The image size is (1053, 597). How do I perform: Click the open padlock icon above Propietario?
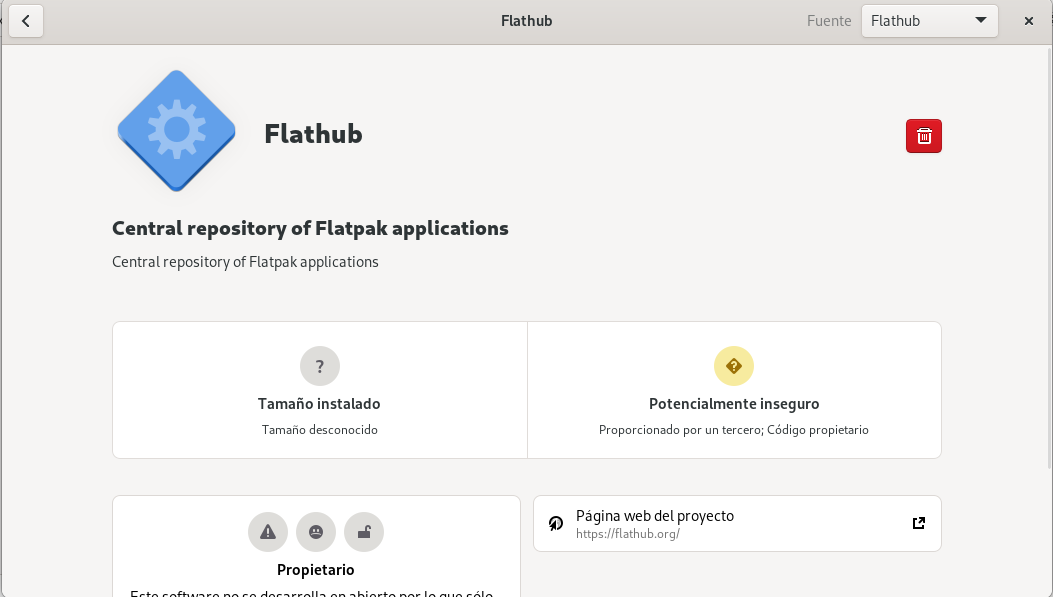point(364,532)
